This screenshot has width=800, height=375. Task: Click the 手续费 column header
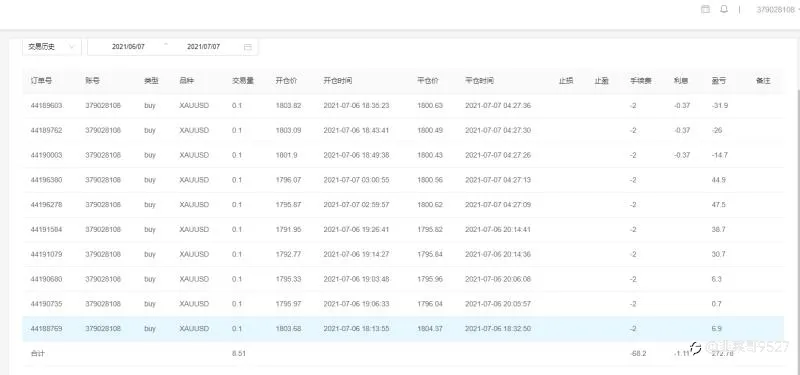(640, 81)
